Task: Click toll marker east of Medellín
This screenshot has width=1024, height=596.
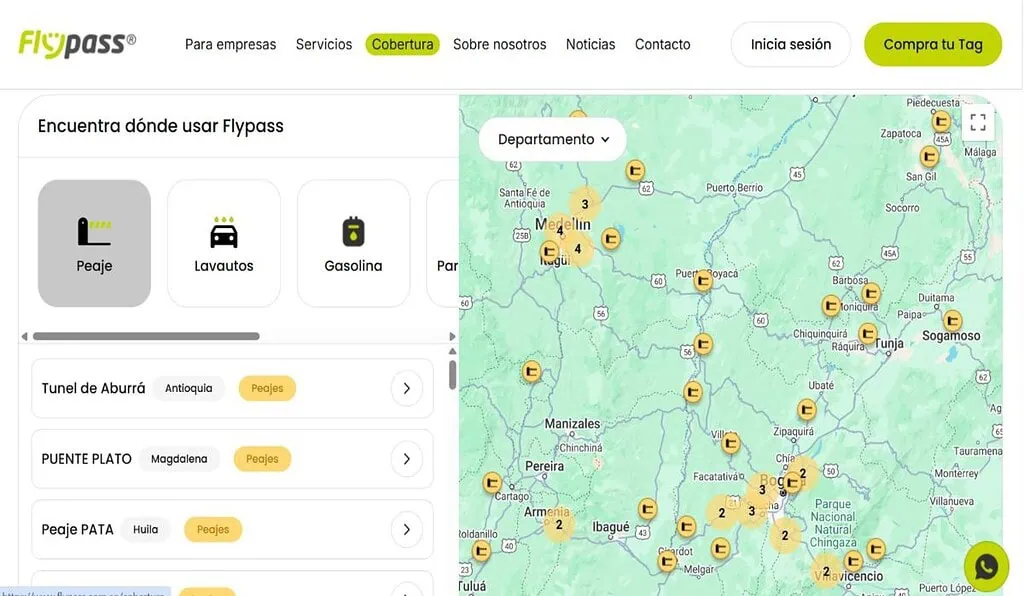Action: (x=611, y=239)
